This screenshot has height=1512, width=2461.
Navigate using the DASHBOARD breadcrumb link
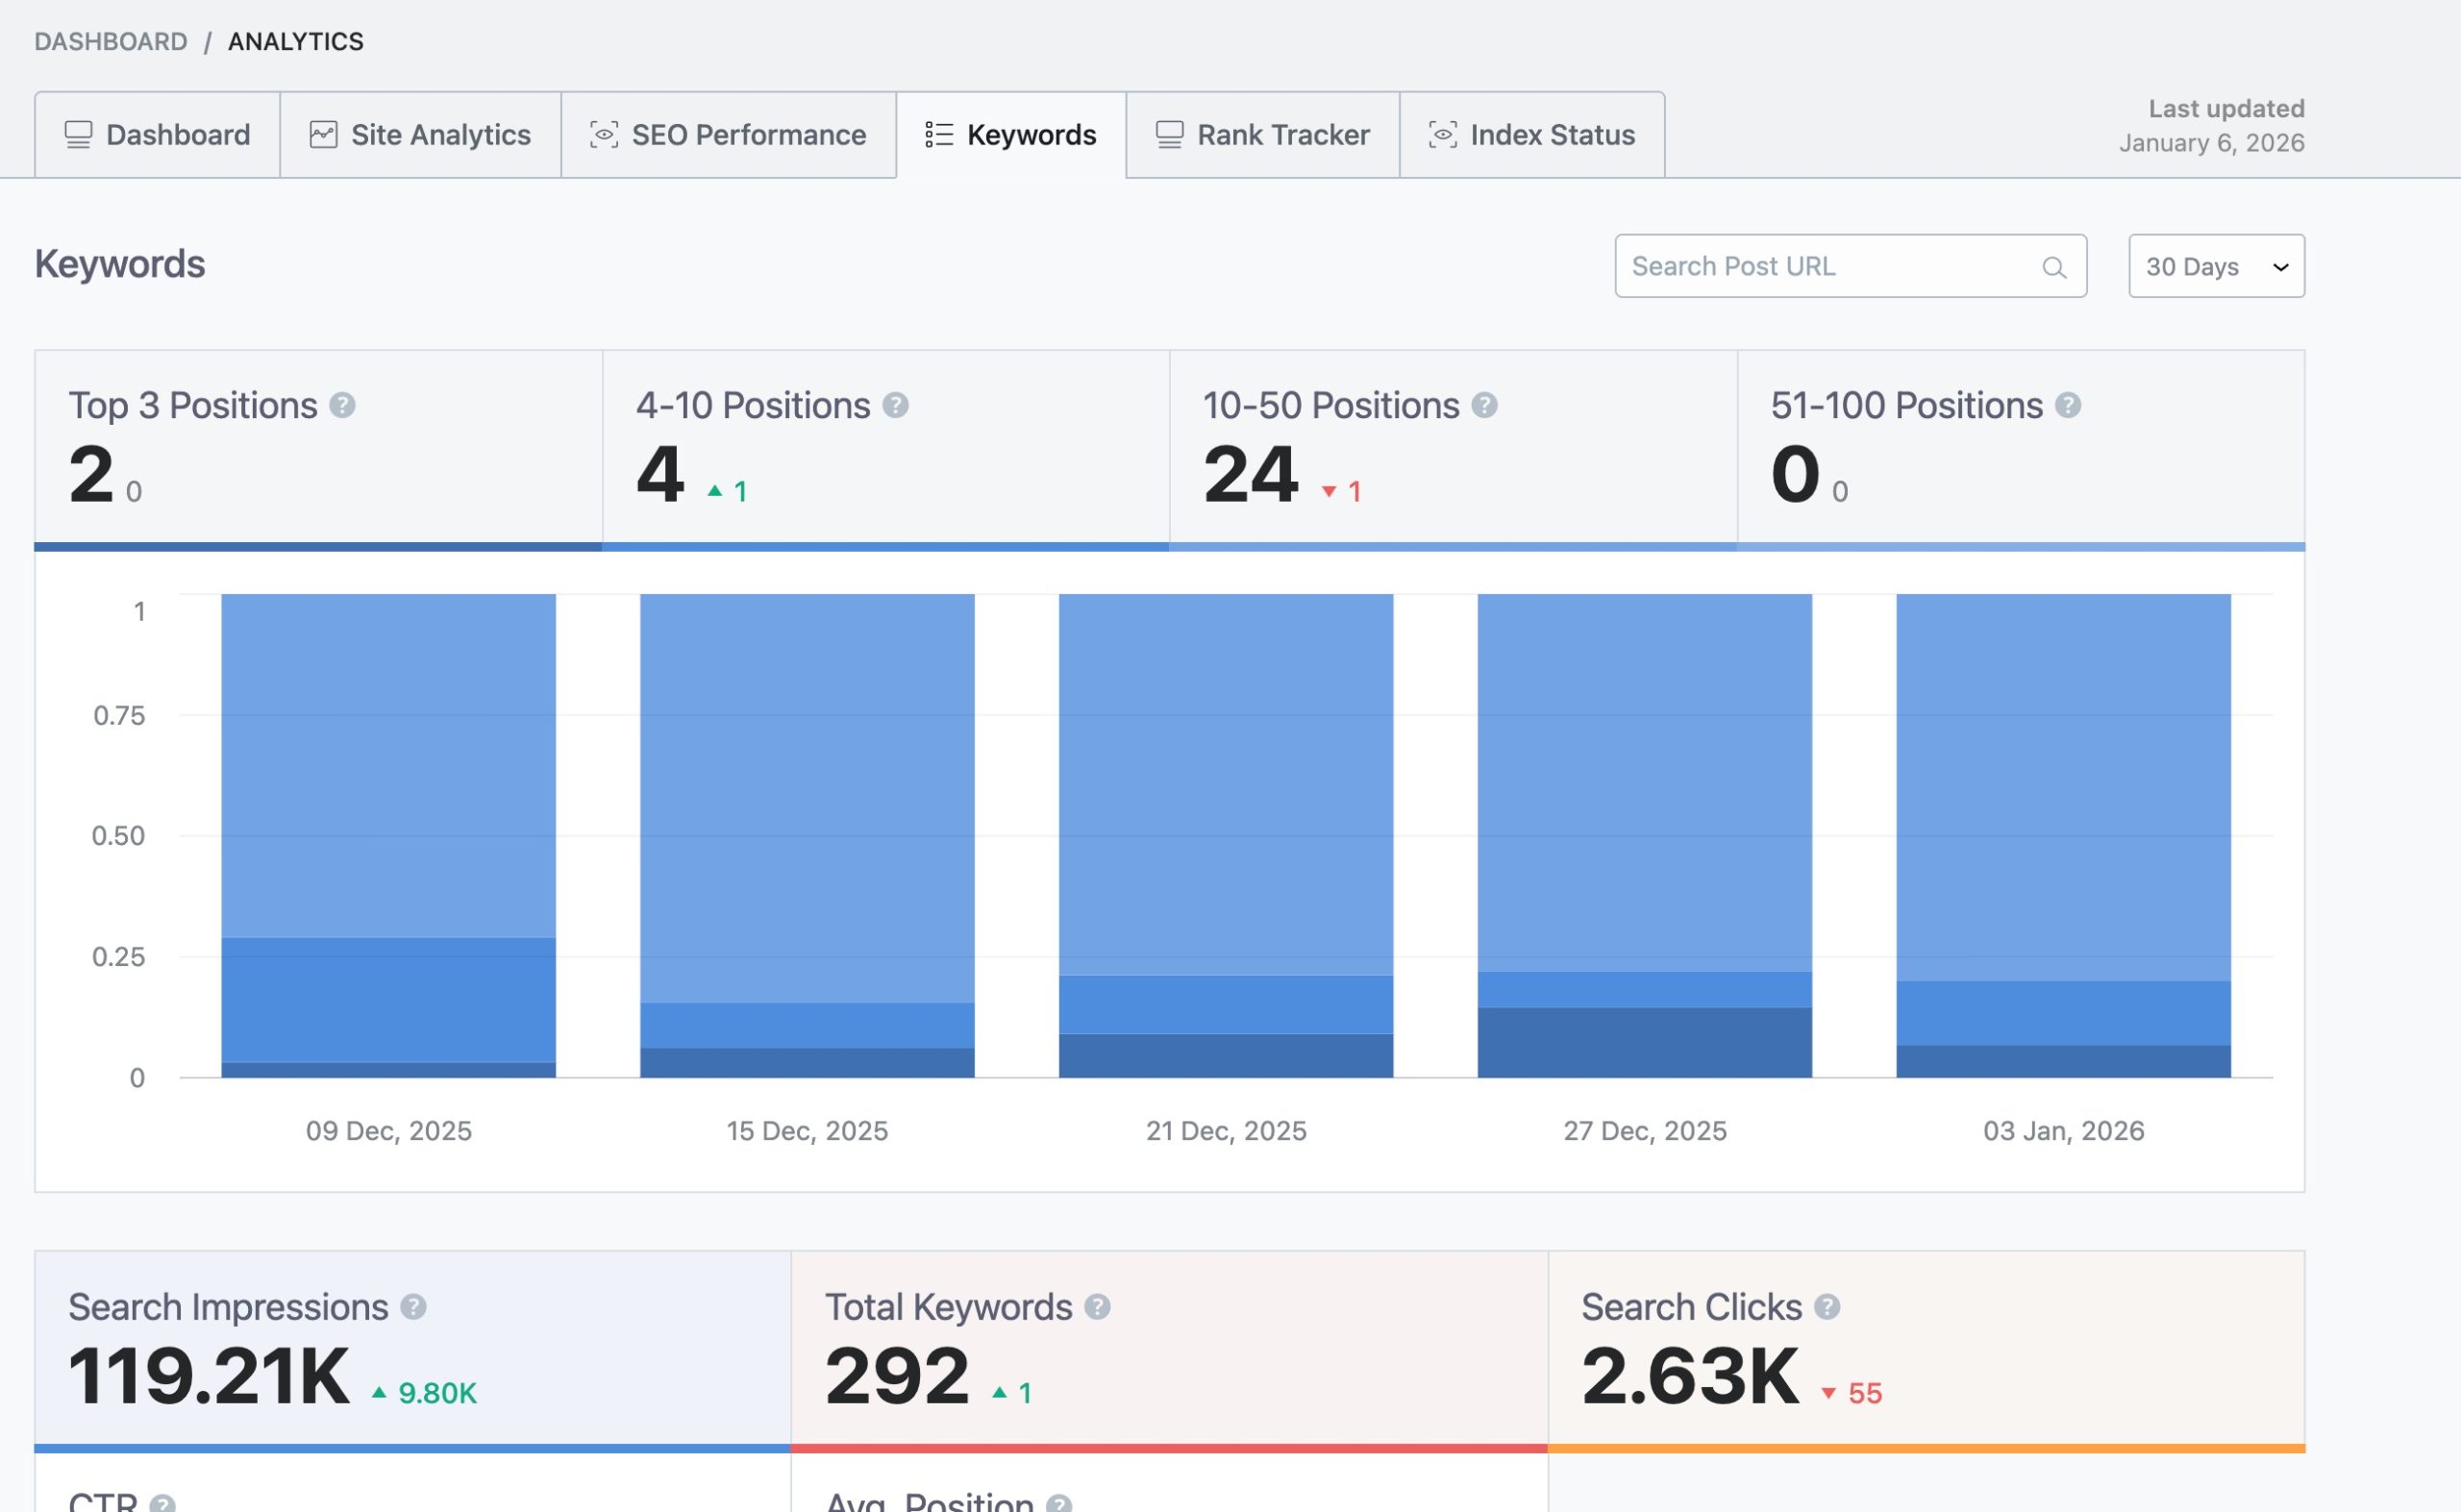pos(111,41)
